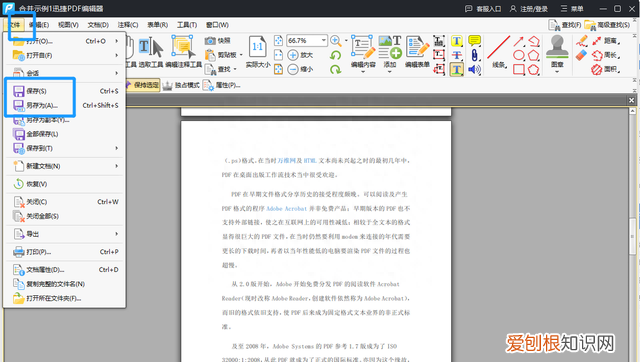Rotate the page counterclockwise (upper green arrow)

pos(336,55)
